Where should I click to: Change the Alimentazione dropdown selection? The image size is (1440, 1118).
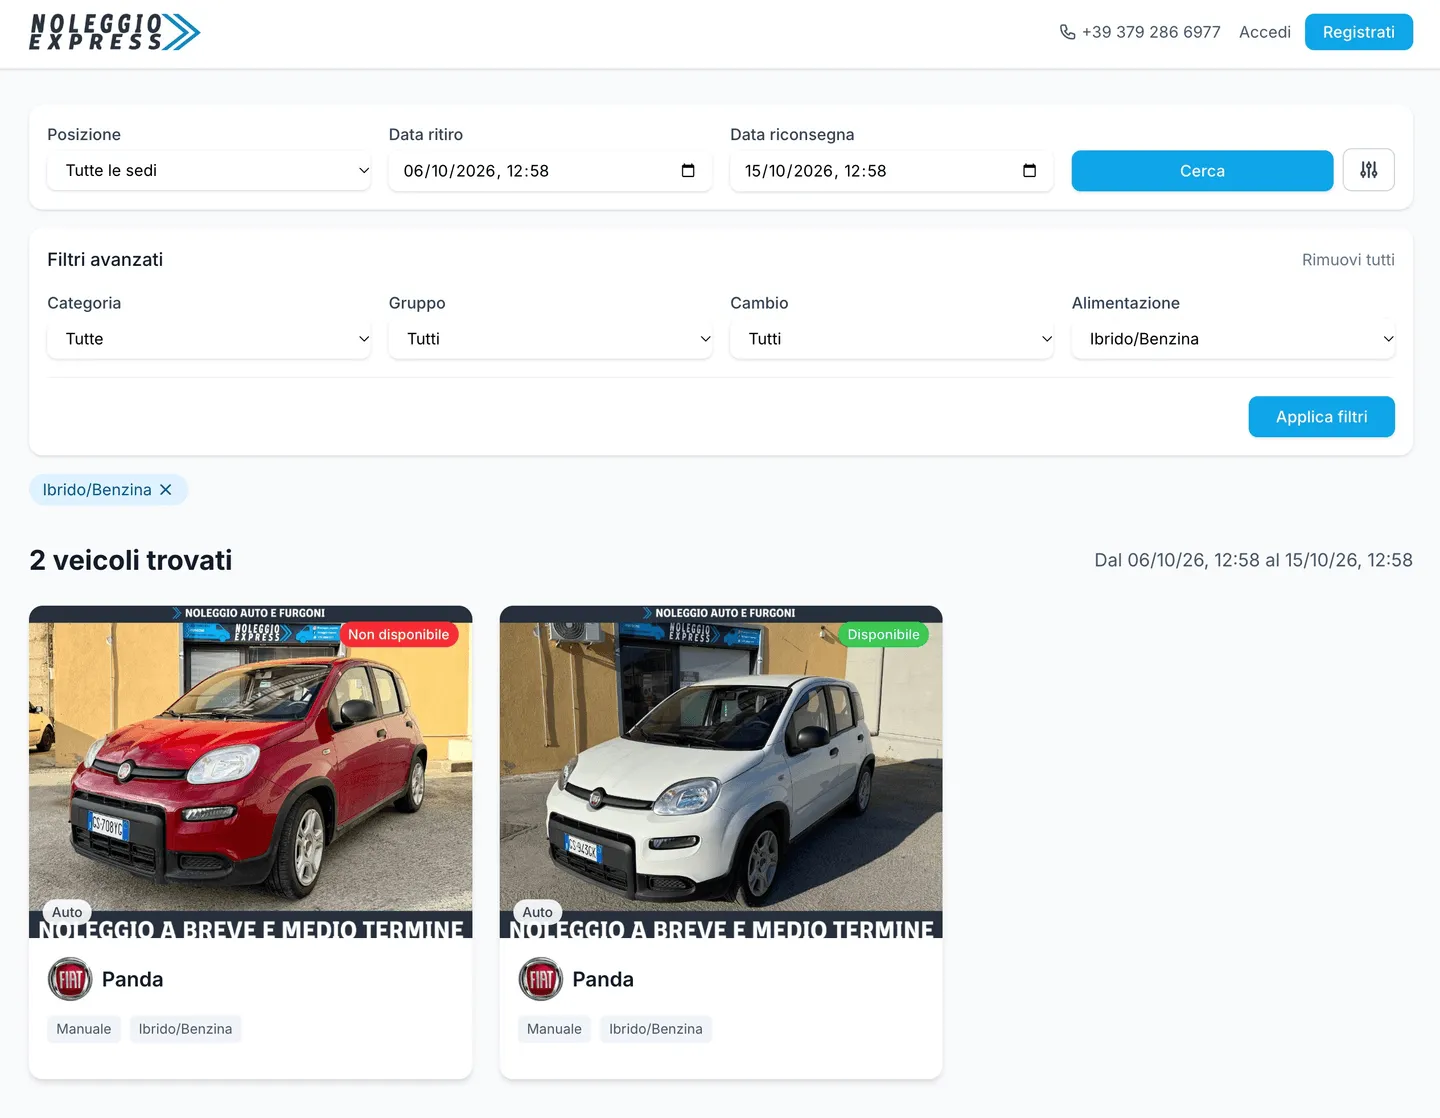tap(1233, 339)
